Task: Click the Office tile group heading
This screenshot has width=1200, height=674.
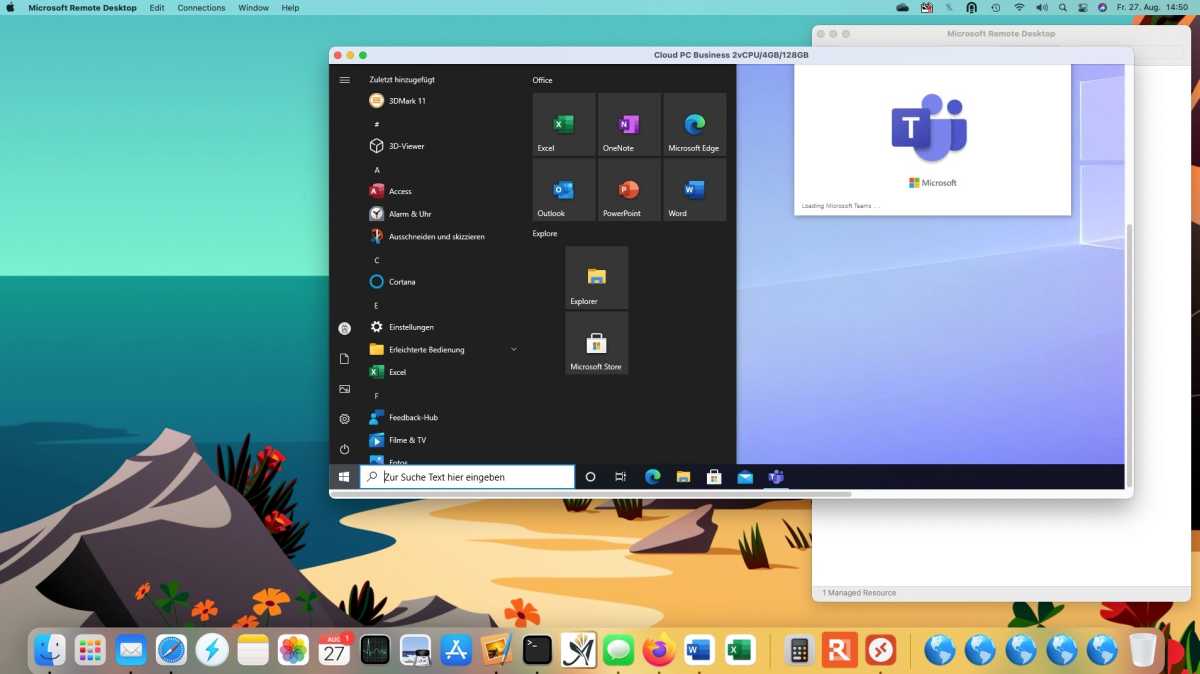Action: pos(542,80)
